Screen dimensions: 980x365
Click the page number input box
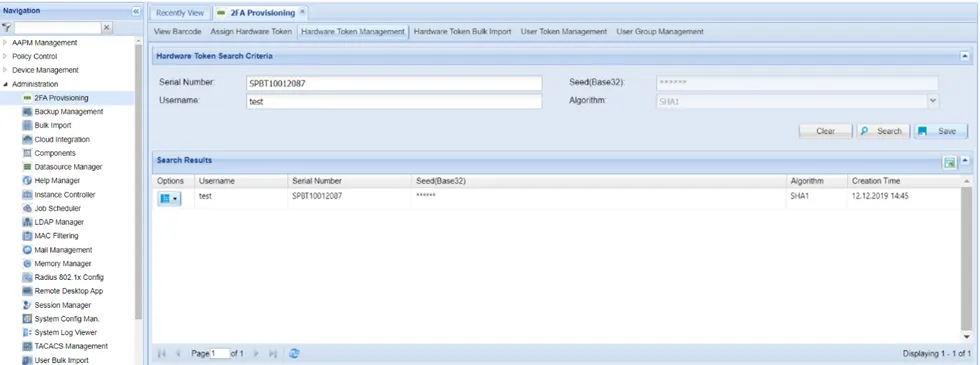(220, 354)
